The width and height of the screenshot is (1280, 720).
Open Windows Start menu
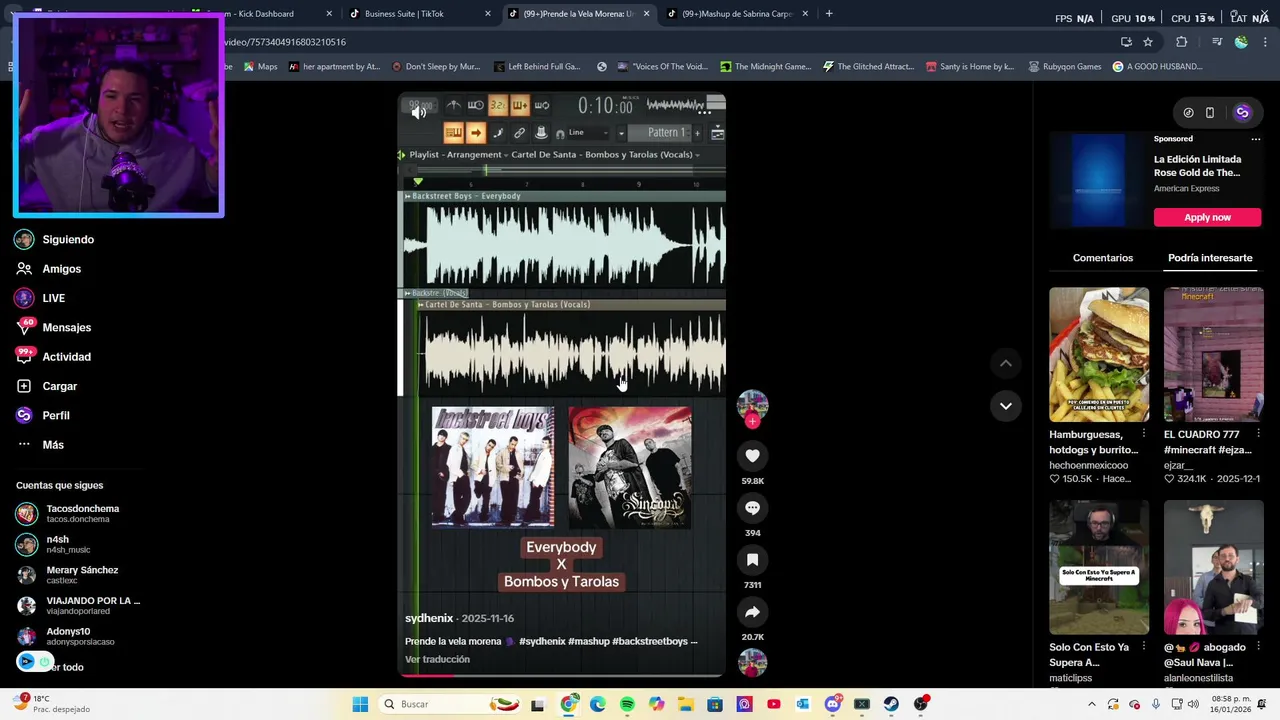(360, 704)
